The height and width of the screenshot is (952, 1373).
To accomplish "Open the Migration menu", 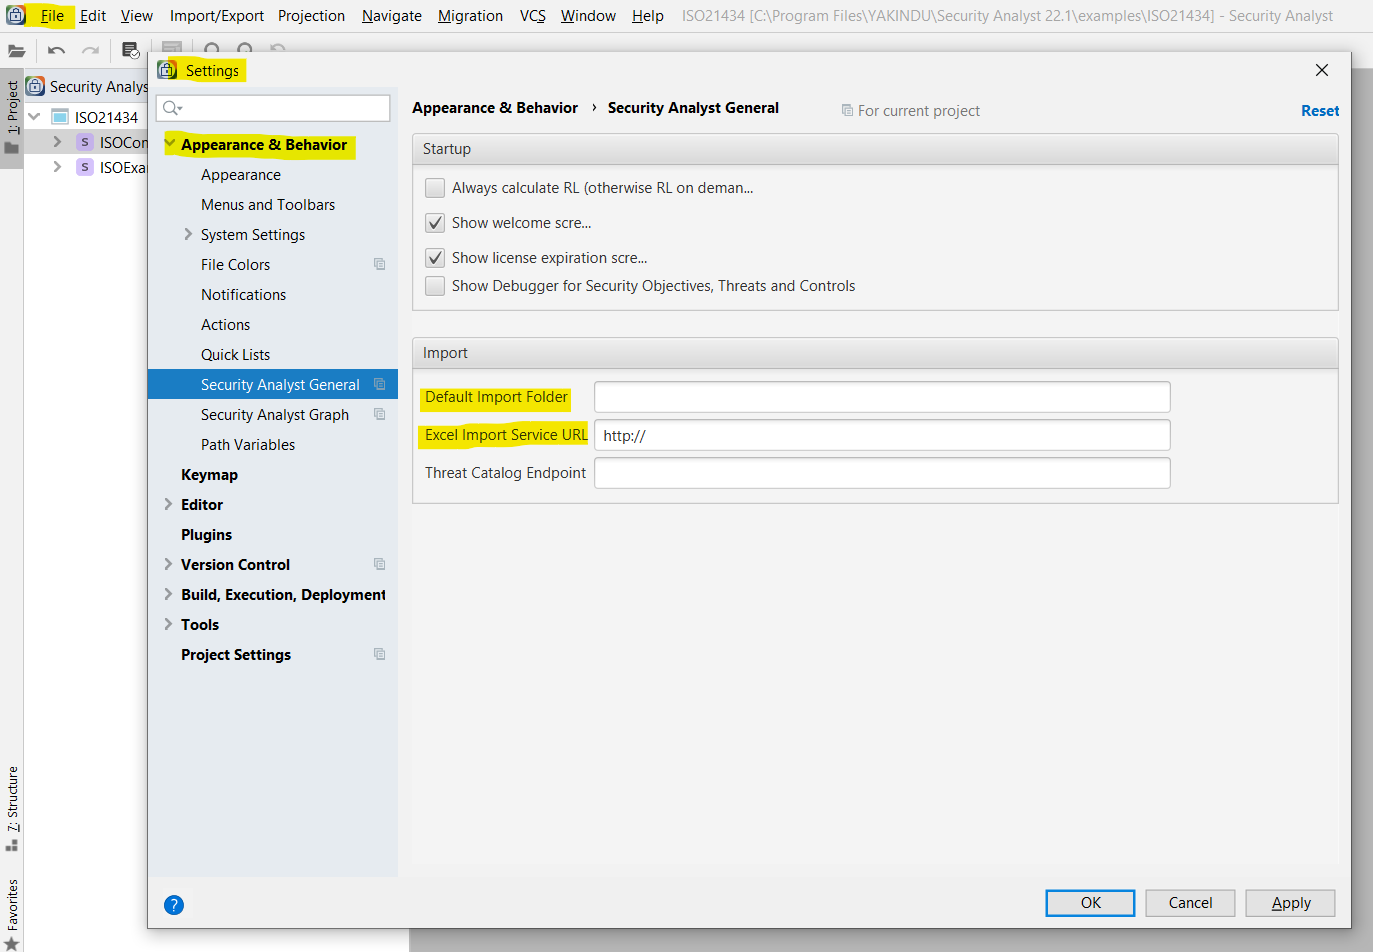I will click(470, 15).
